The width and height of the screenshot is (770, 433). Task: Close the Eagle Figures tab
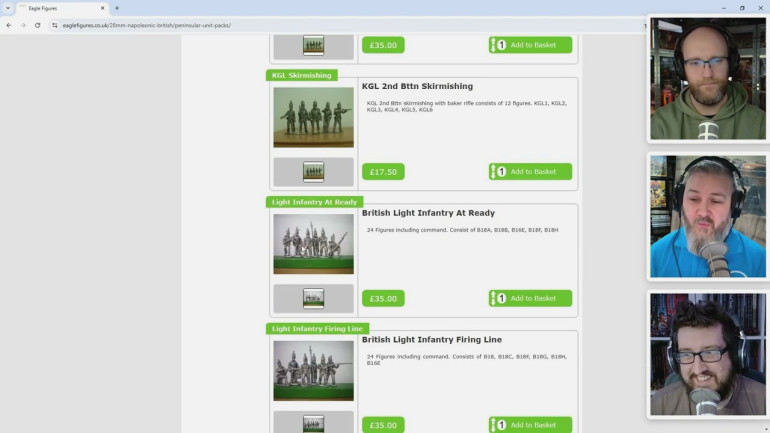pos(102,8)
